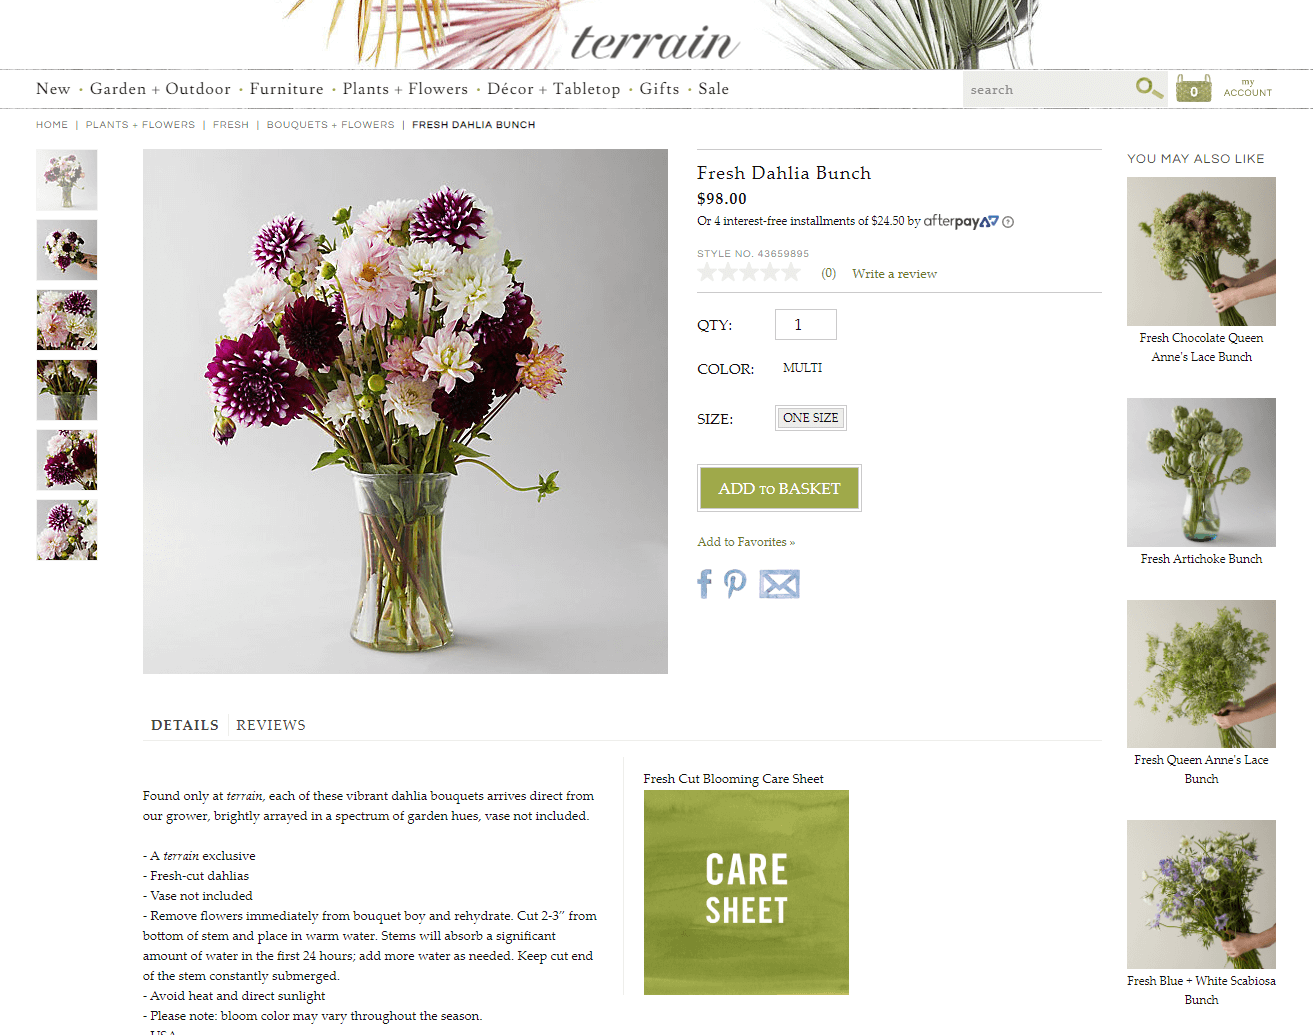Click Write a review link

(x=894, y=274)
